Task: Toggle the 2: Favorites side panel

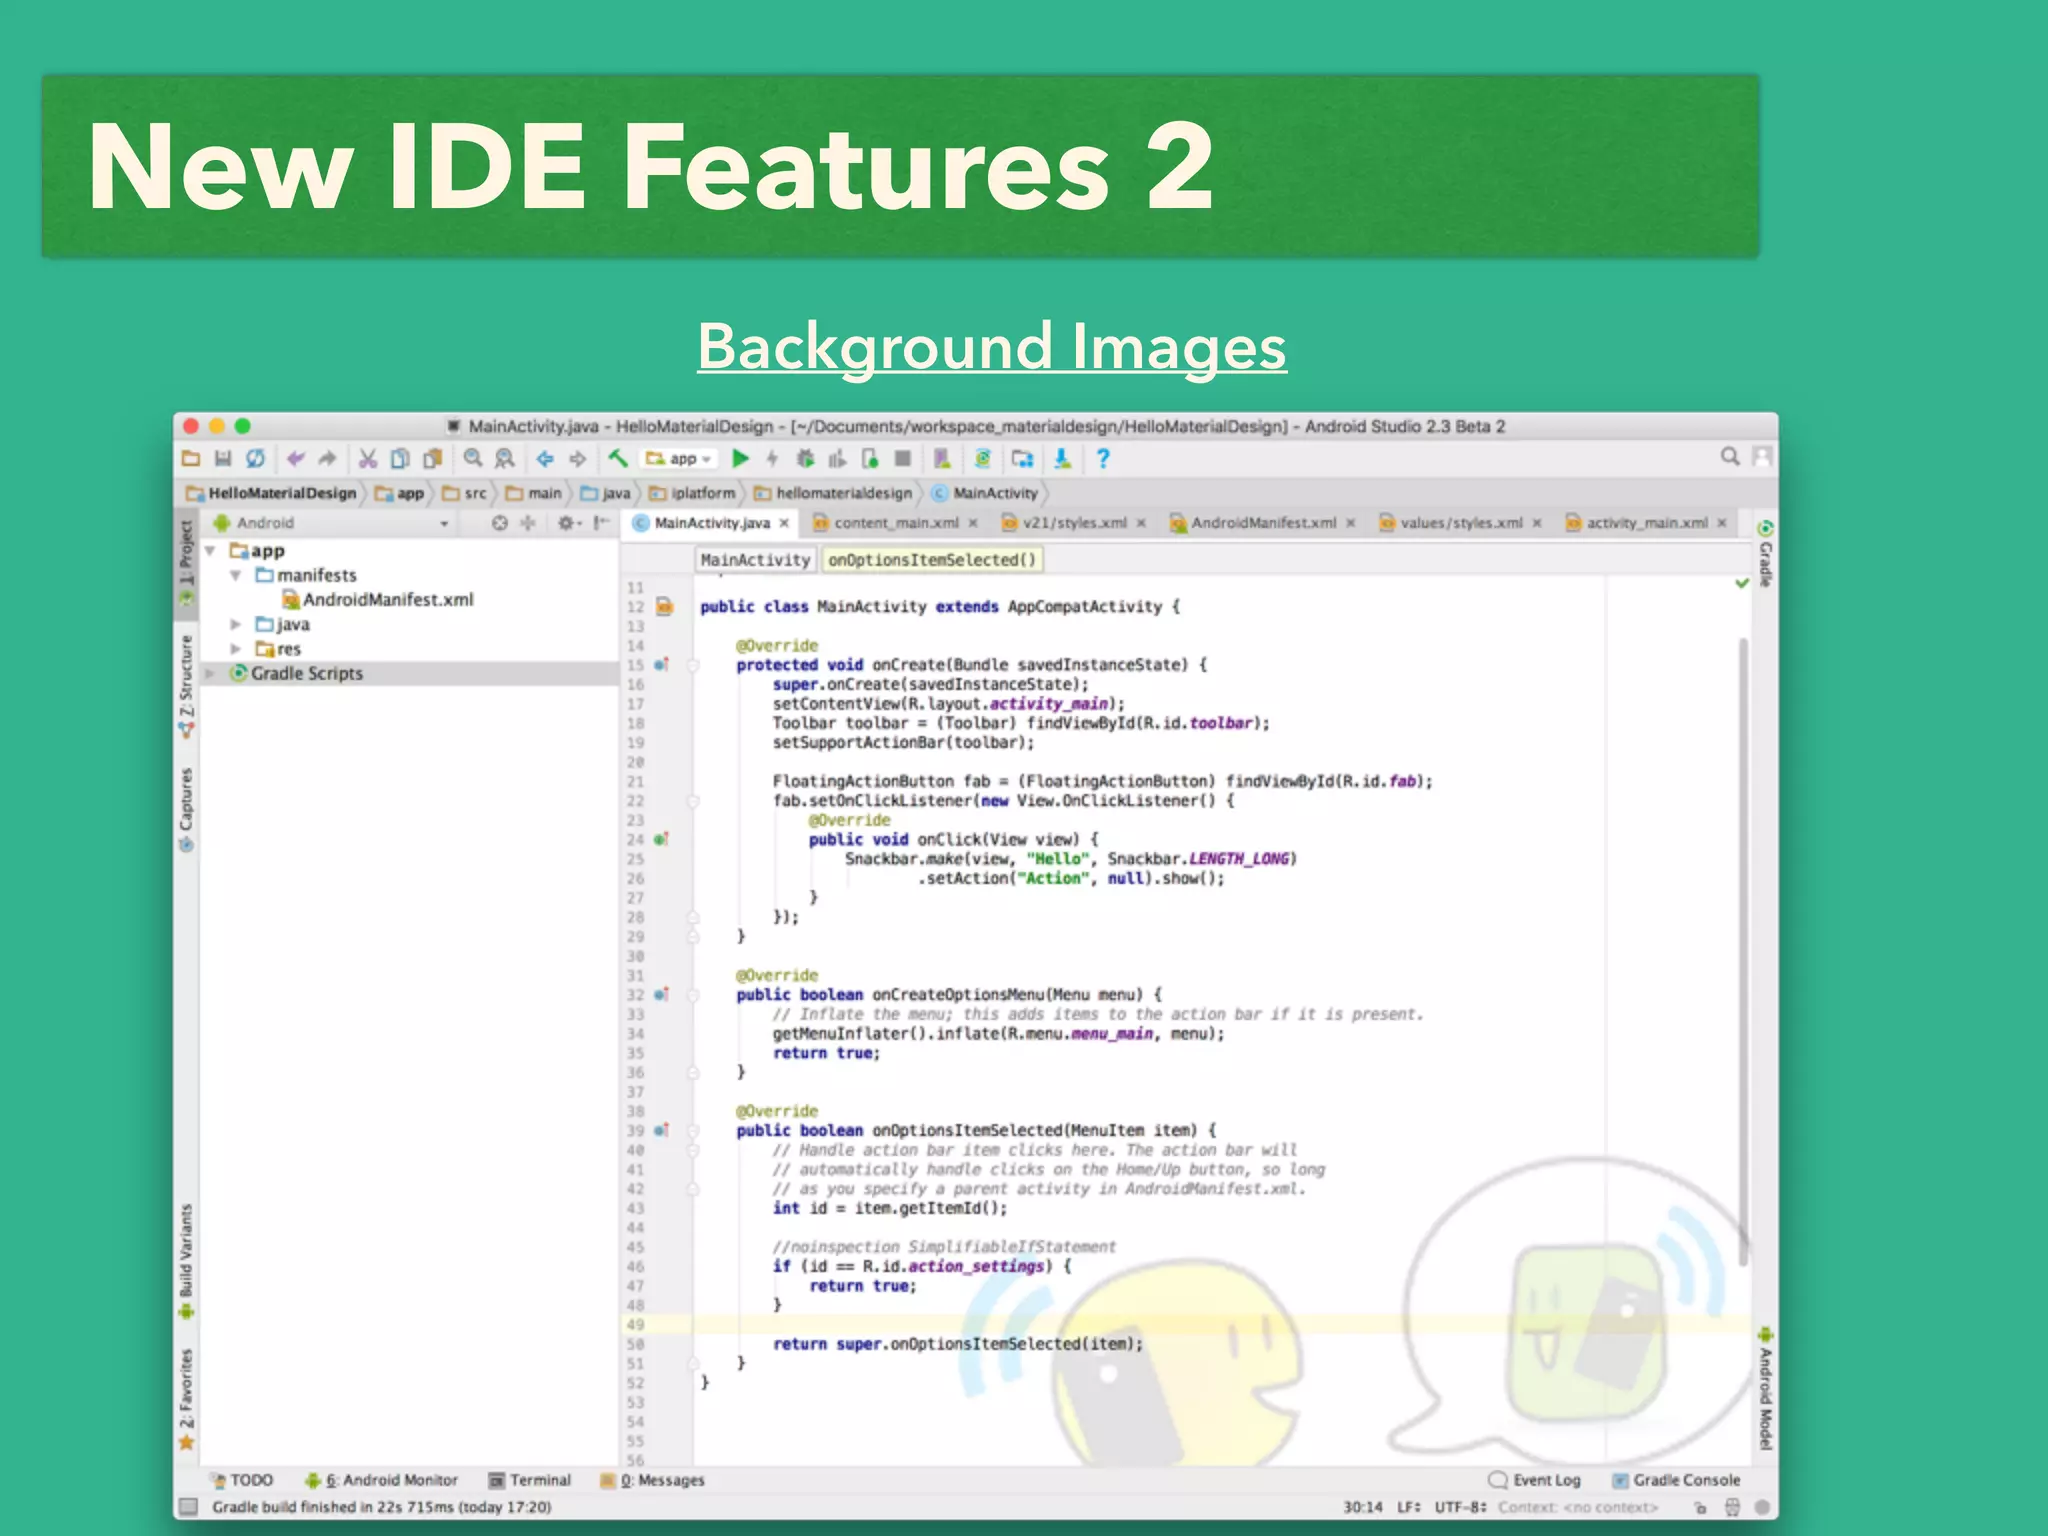Action: click(x=186, y=1400)
